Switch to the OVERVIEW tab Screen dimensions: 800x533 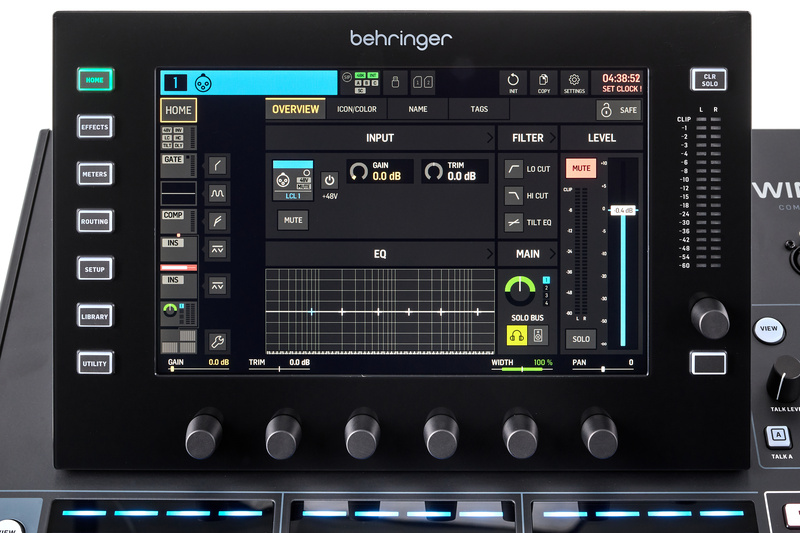[295, 109]
